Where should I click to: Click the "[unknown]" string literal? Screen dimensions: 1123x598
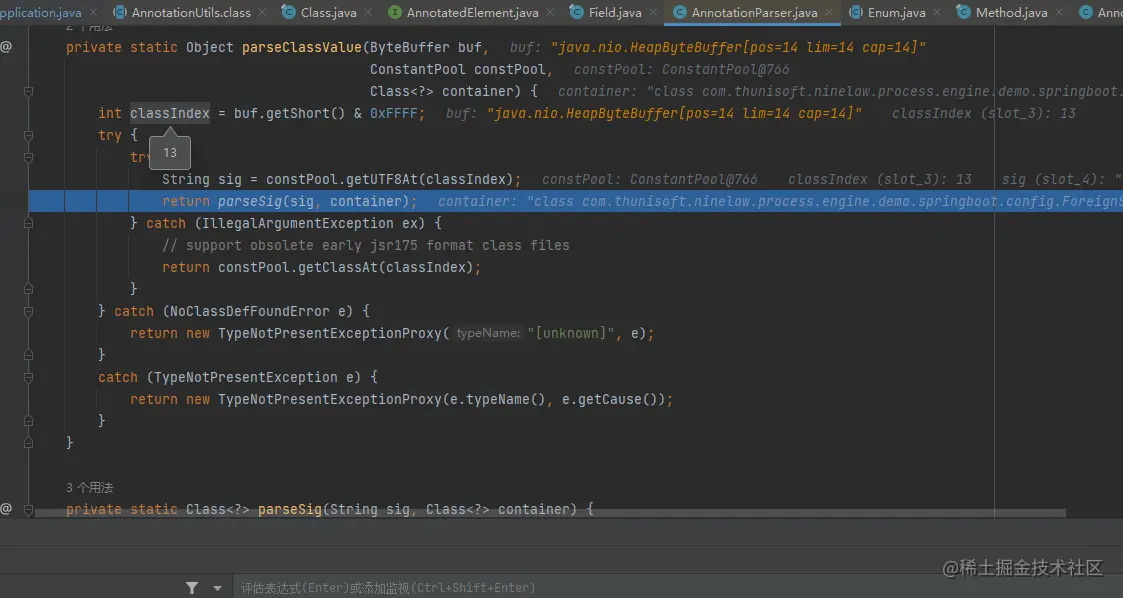(x=571, y=333)
